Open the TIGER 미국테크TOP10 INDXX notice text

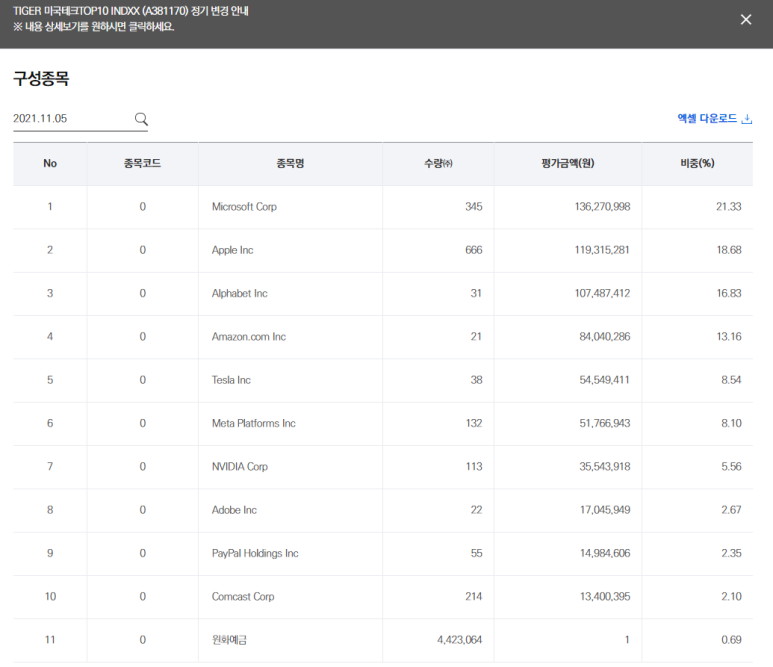click(x=131, y=11)
